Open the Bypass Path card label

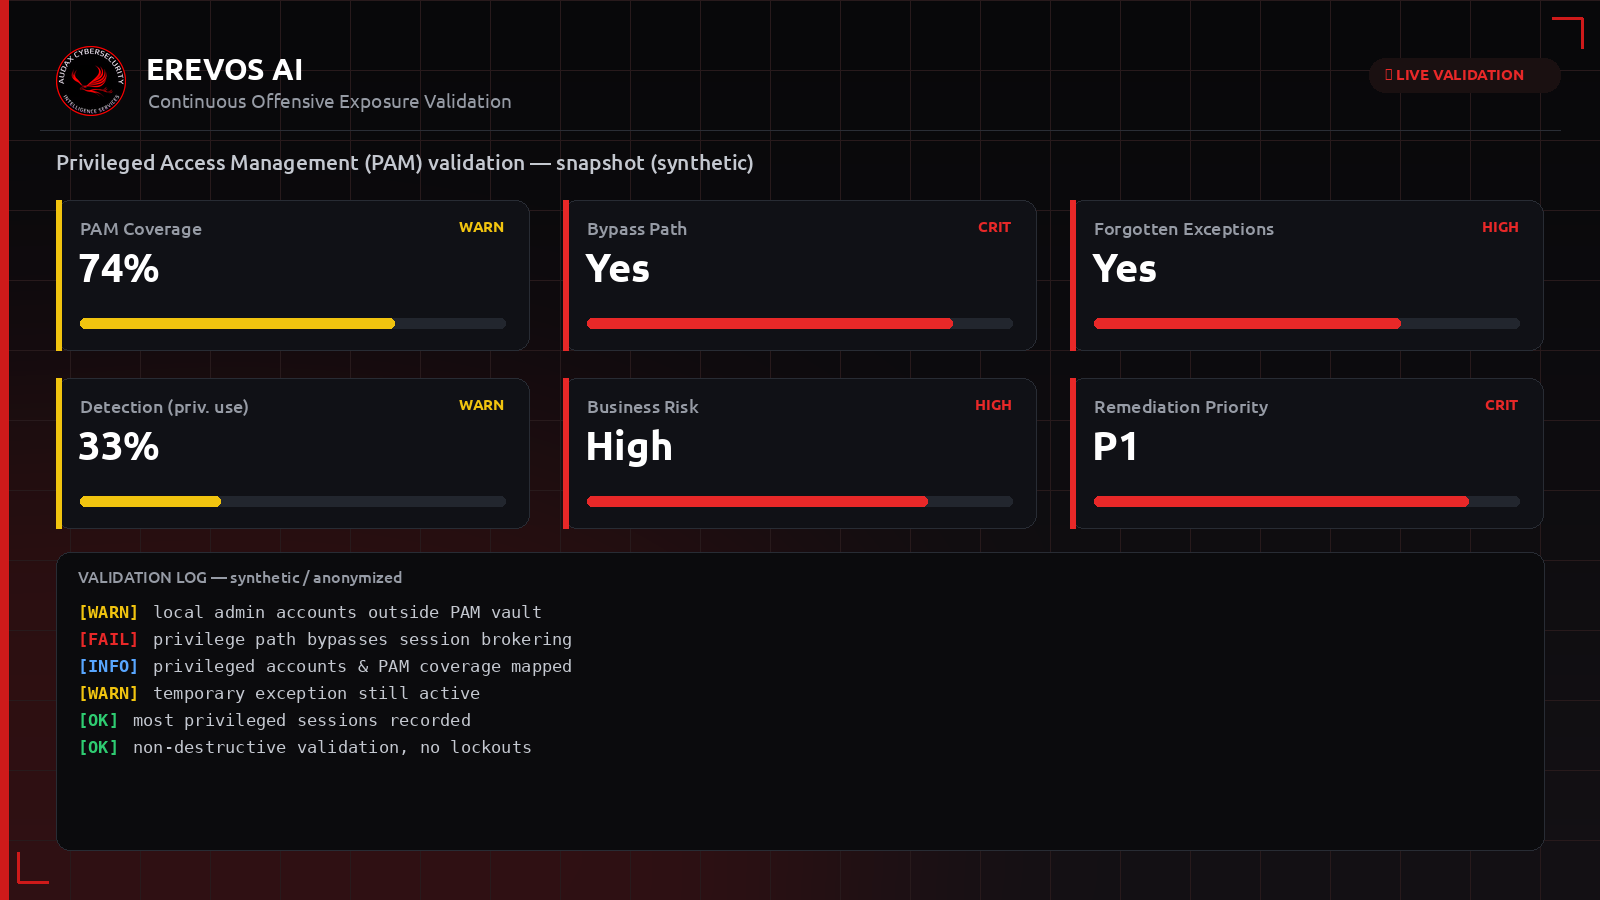637,229
